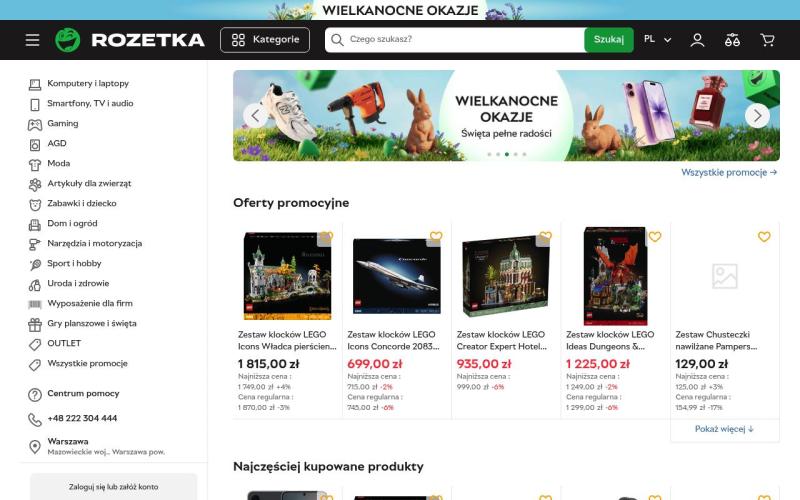Advance banner carousel with next arrow
This screenshot has height=500, width=800.
(757, 116)
